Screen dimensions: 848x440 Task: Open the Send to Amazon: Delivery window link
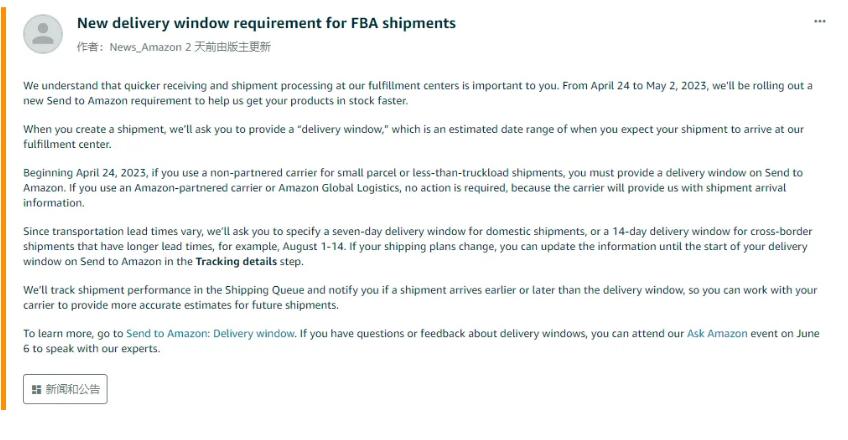(x=210, y=333)
